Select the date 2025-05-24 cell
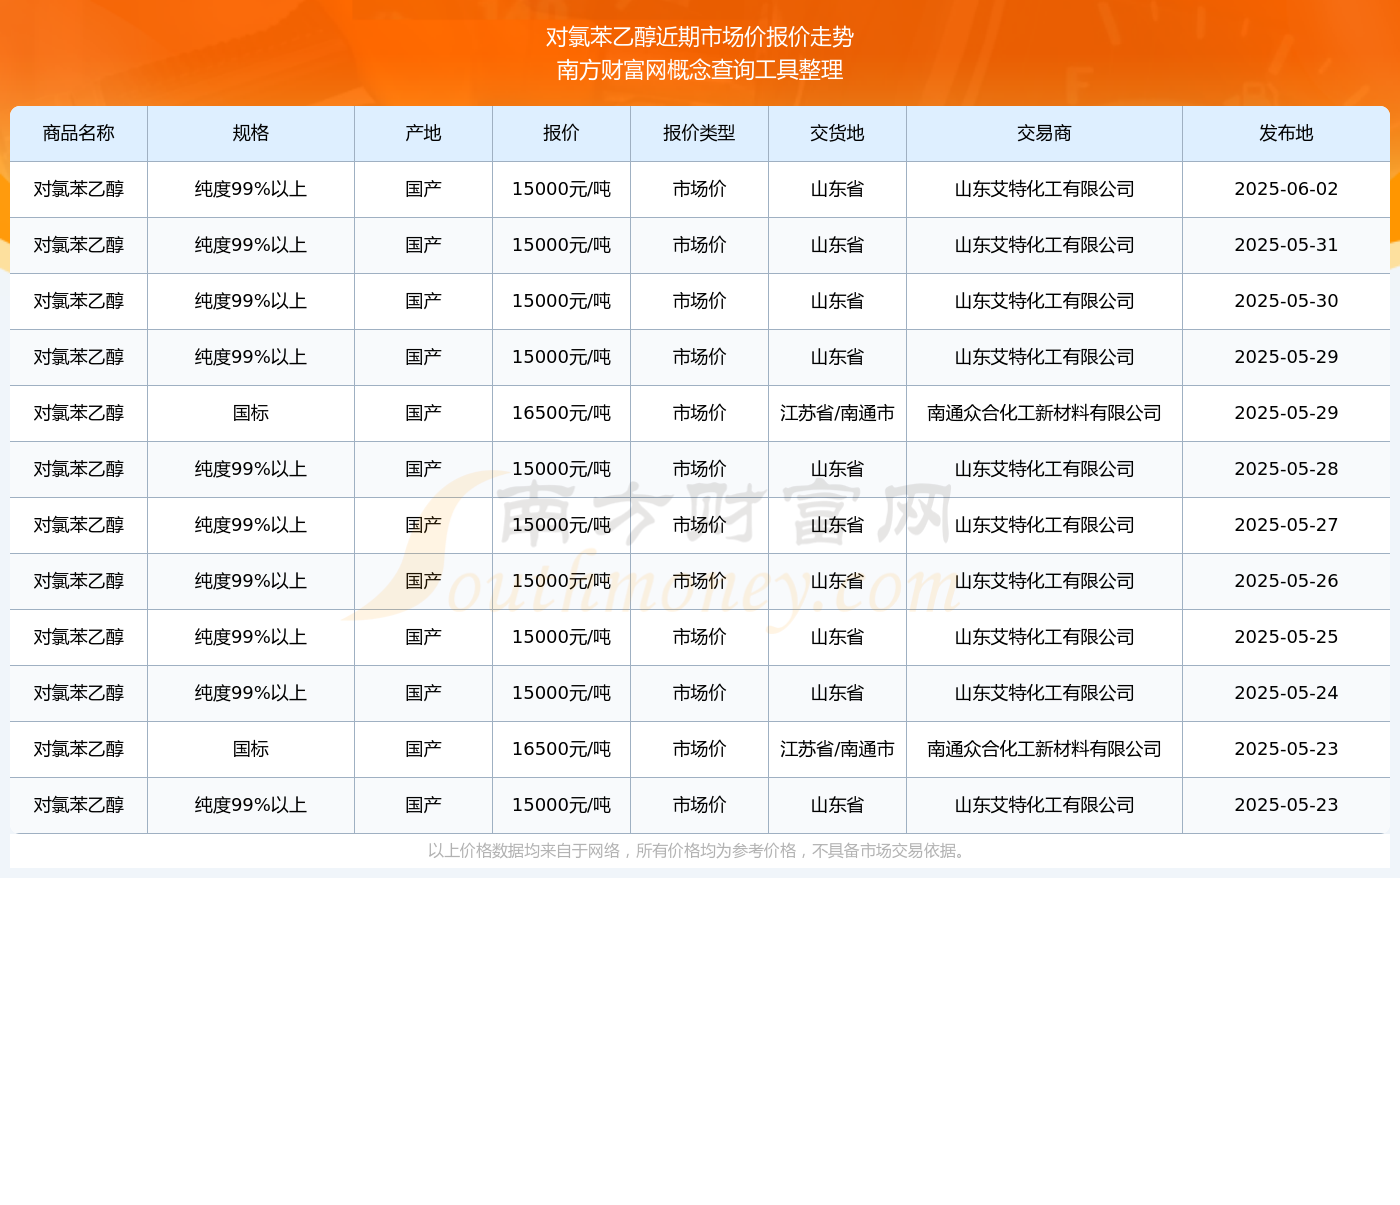The height and width of the screenshot is (1205, 1400). (x=1287, y=693)
